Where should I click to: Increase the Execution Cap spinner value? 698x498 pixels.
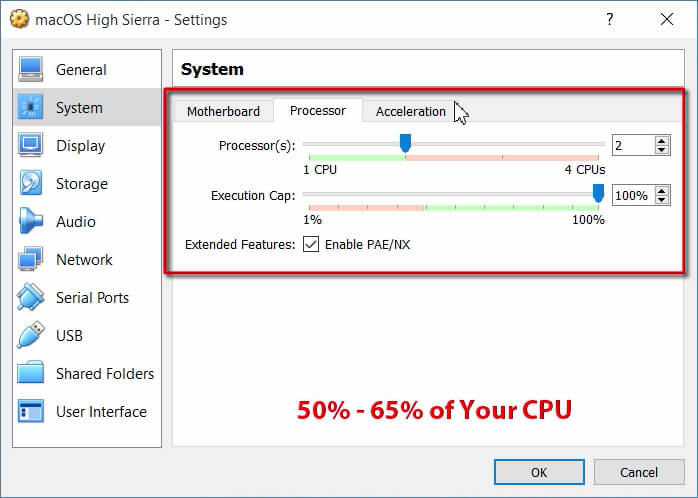click(662, 191)
